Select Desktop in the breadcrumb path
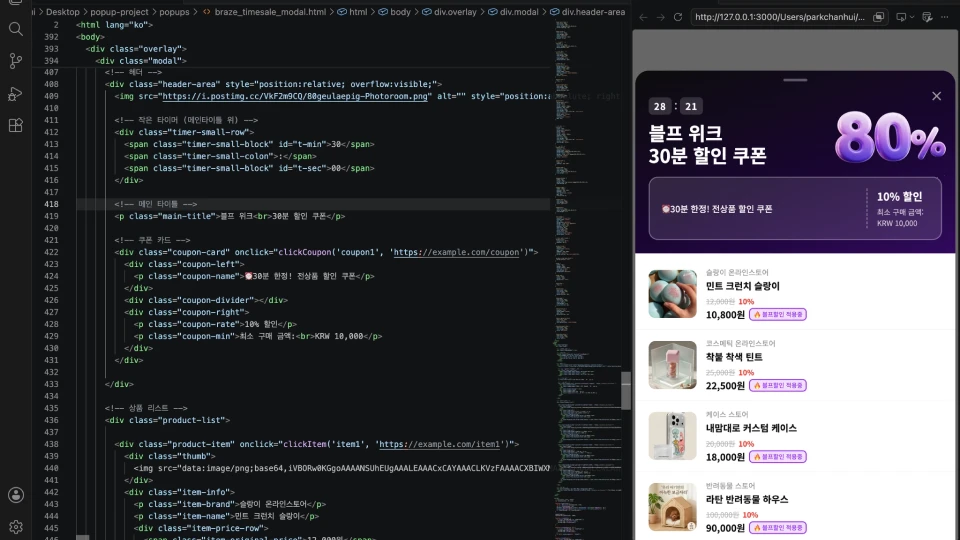The height and width of the screenshot is (540, 960). 62,12
